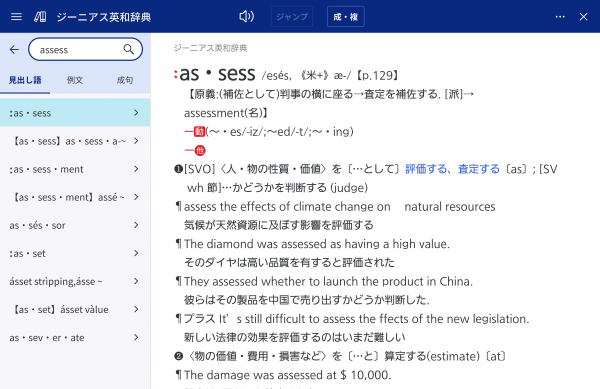The width and height of the screenshot is (600, 389).
Task: Switch to the 例文 tab
Action: [x=75, y=80]
